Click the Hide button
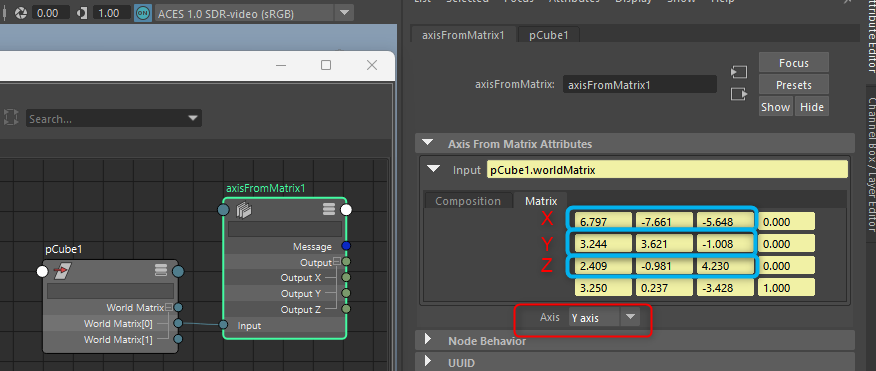 pos(812,107)
